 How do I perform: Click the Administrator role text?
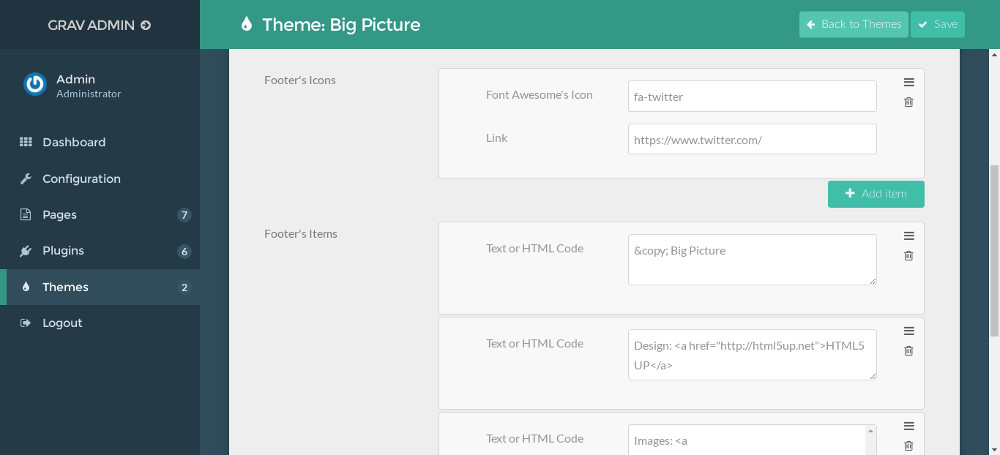pyautogui.click(x=89, y=94)
